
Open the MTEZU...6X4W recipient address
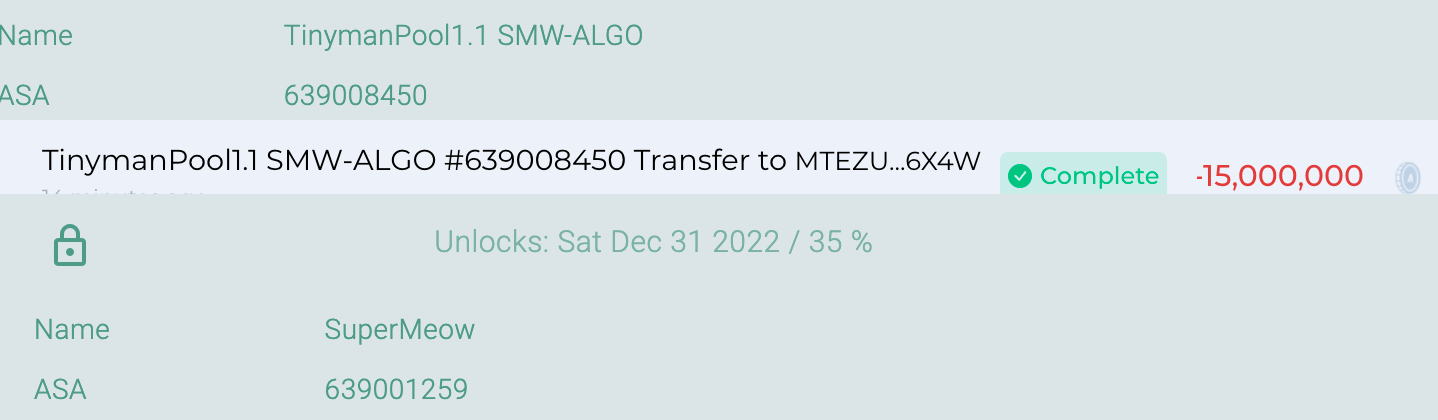tap(888, 161)
